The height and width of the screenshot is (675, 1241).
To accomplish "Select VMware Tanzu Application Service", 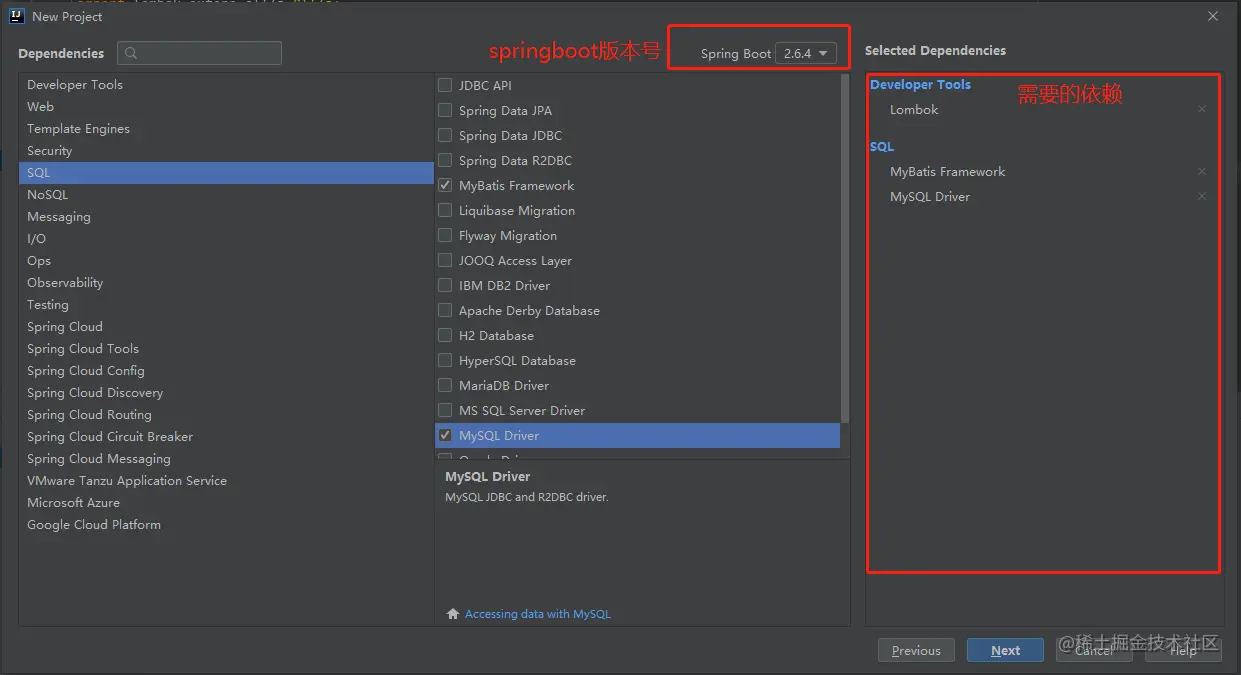I will click(226, 480).
